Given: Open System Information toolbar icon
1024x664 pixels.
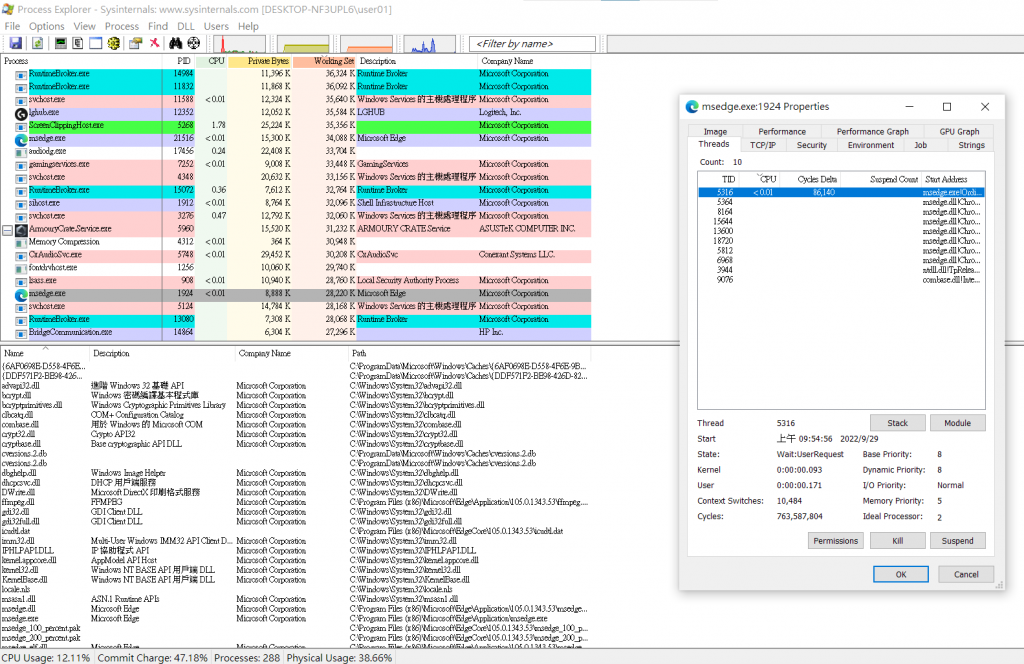Looking at the screenshot, I should (x=60, y=43).
